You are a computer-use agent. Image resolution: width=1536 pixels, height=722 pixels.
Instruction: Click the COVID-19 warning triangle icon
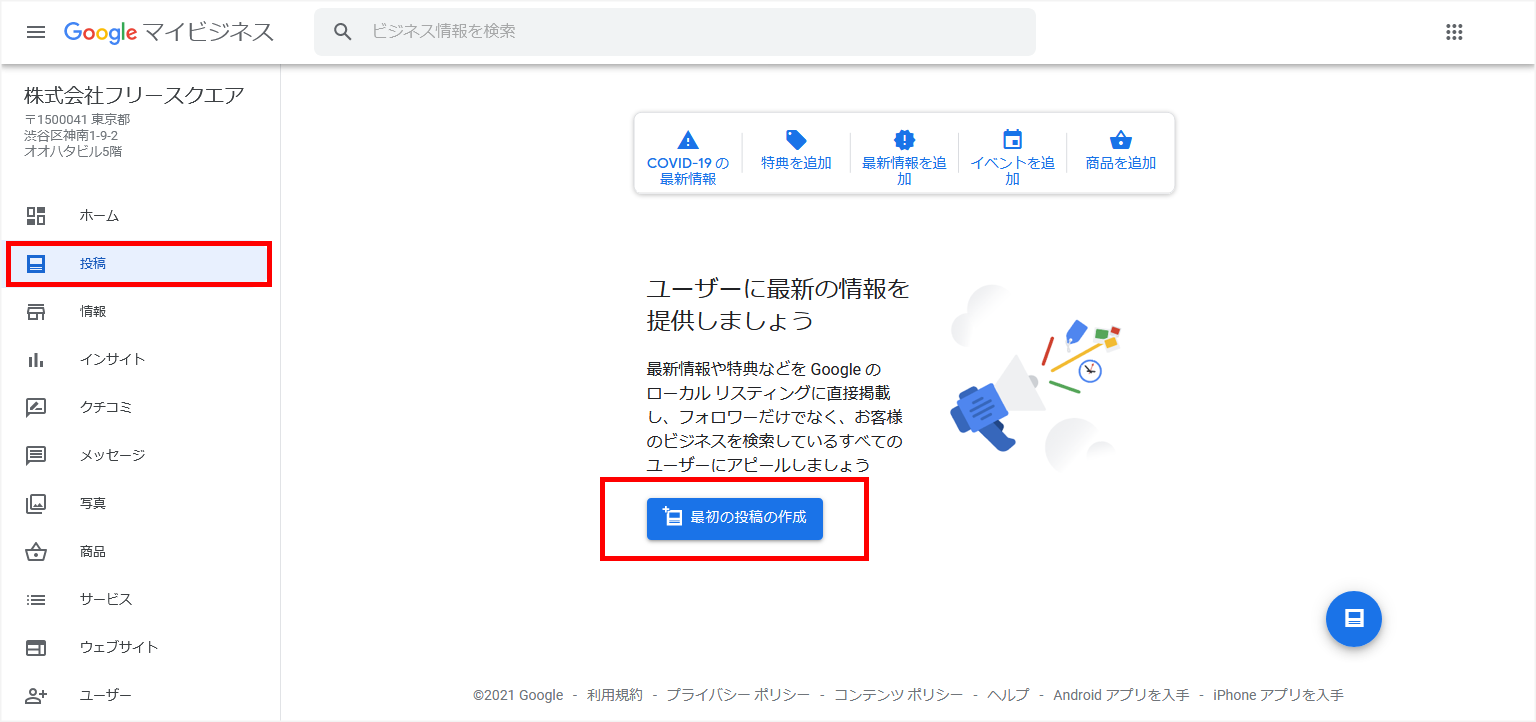tap(688, 140)
